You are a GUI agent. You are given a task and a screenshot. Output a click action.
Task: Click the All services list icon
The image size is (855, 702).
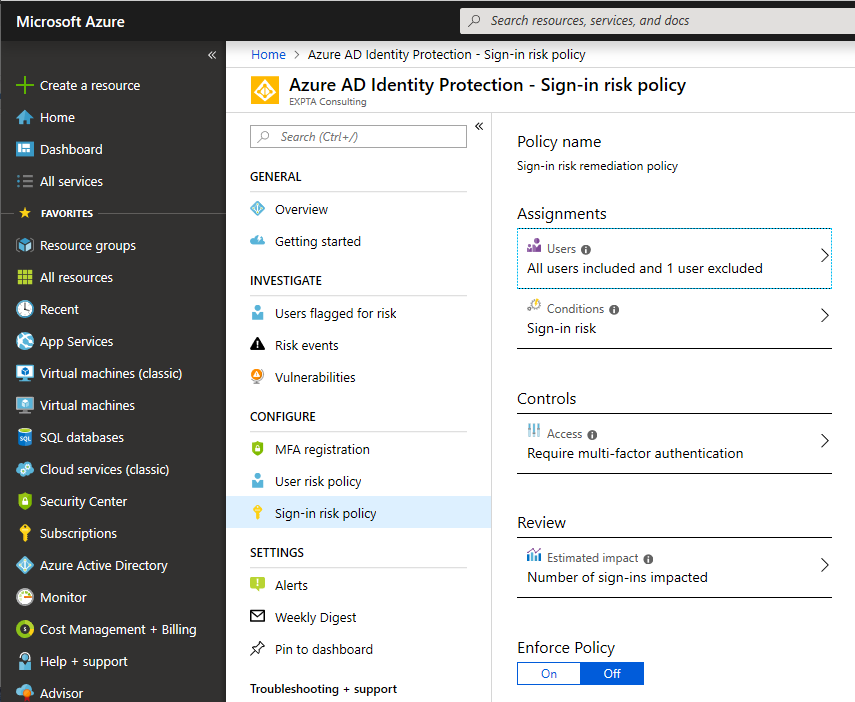coord(25,181)
